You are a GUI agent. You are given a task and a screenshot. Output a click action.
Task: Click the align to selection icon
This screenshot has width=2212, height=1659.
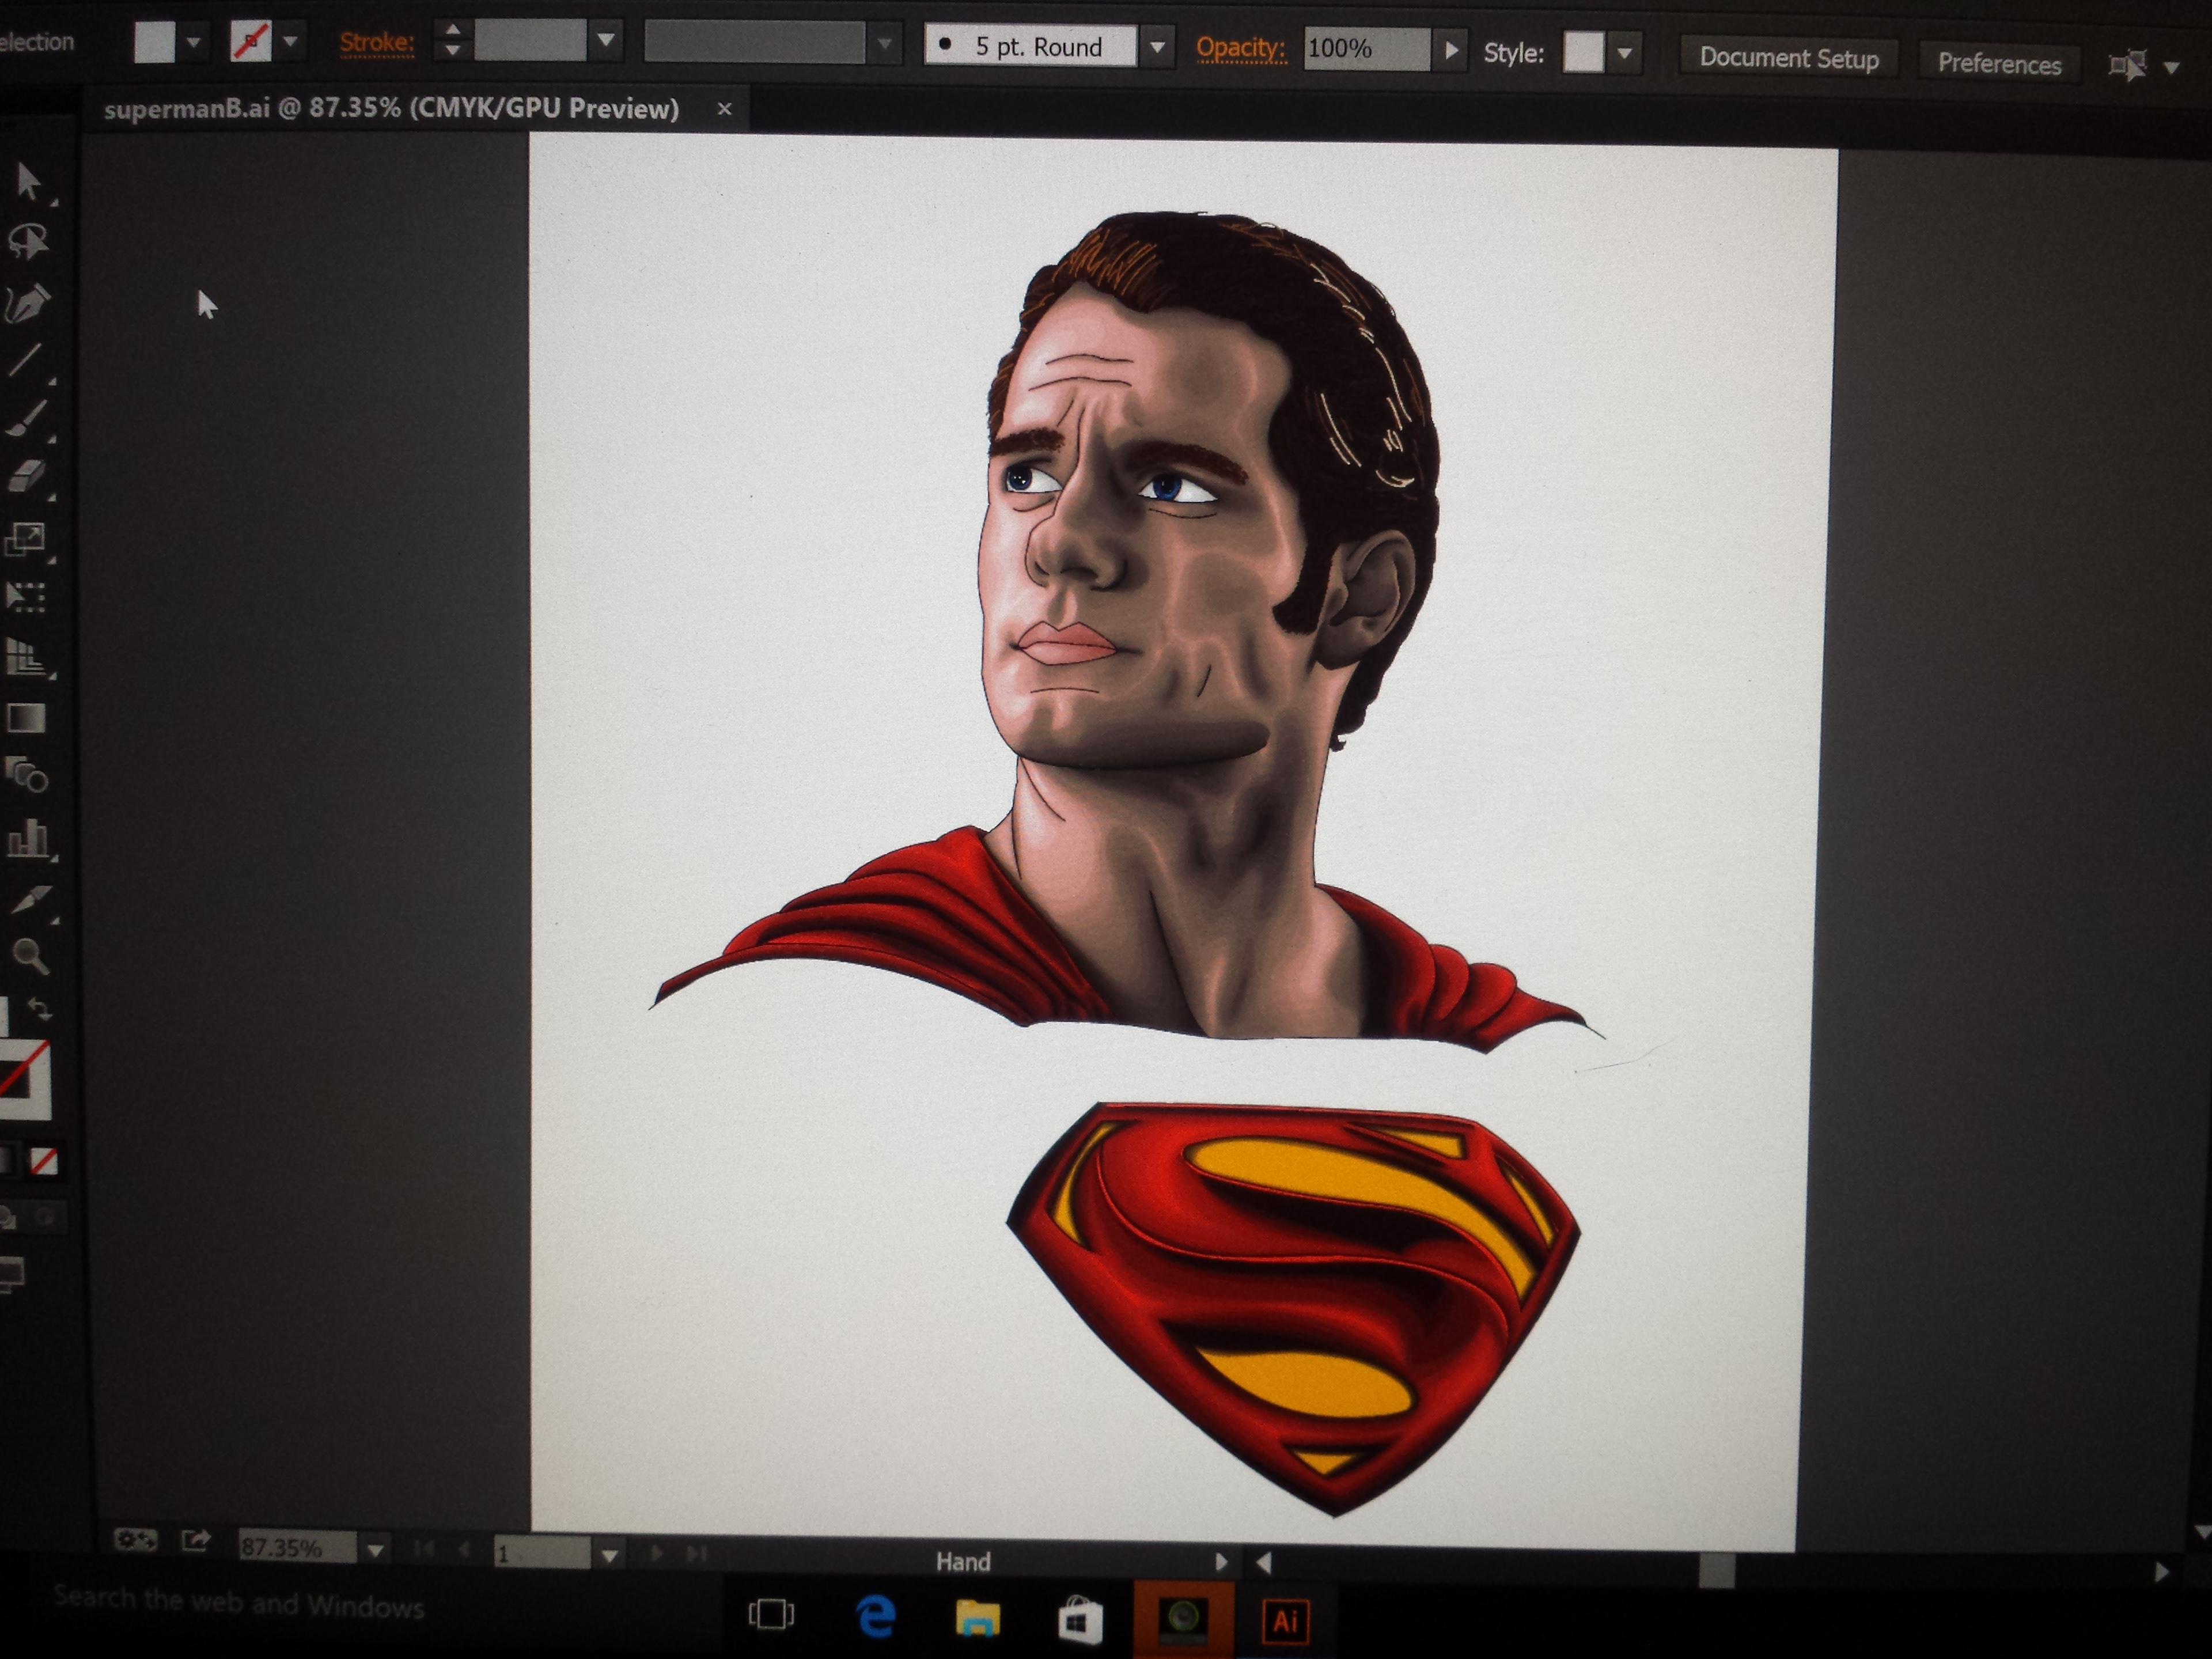pos(2127,66)
